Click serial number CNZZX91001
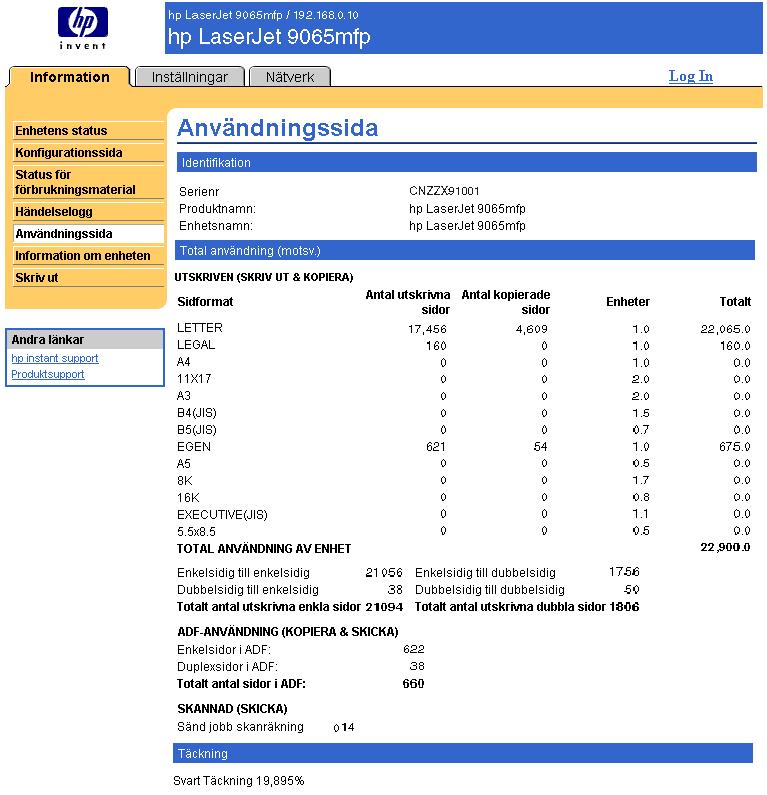 (444, 191)
